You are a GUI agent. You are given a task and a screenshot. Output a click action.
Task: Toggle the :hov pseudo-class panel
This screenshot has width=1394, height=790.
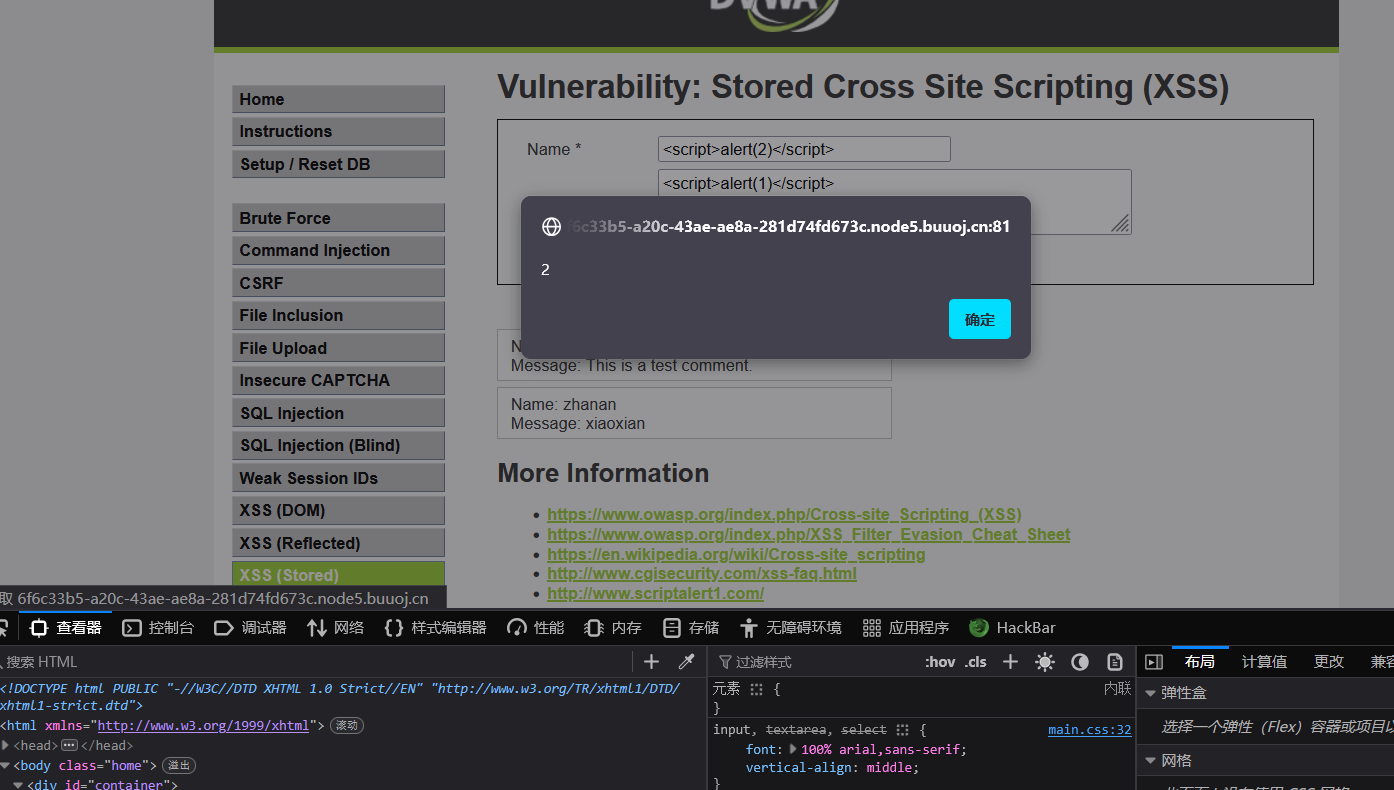(940, 662)
